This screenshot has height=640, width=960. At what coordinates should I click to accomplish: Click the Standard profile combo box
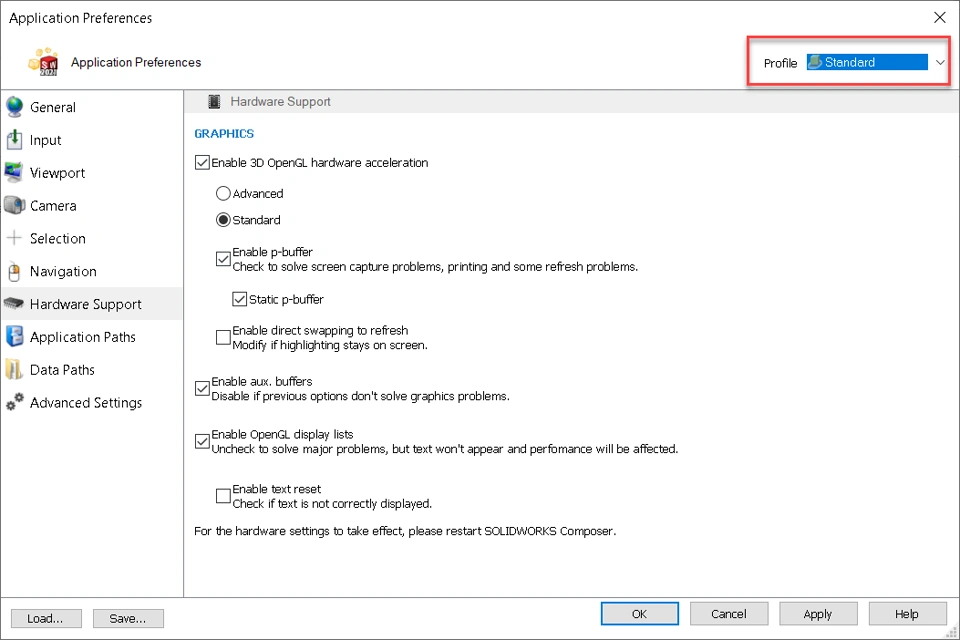click(x=867, y=62)
